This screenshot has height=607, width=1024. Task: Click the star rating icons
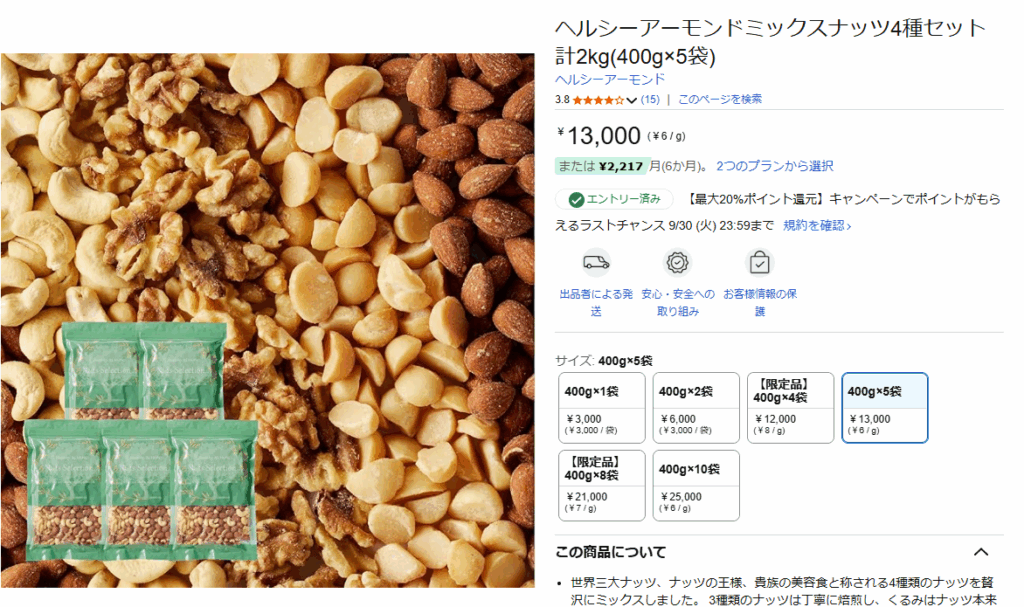598,100
